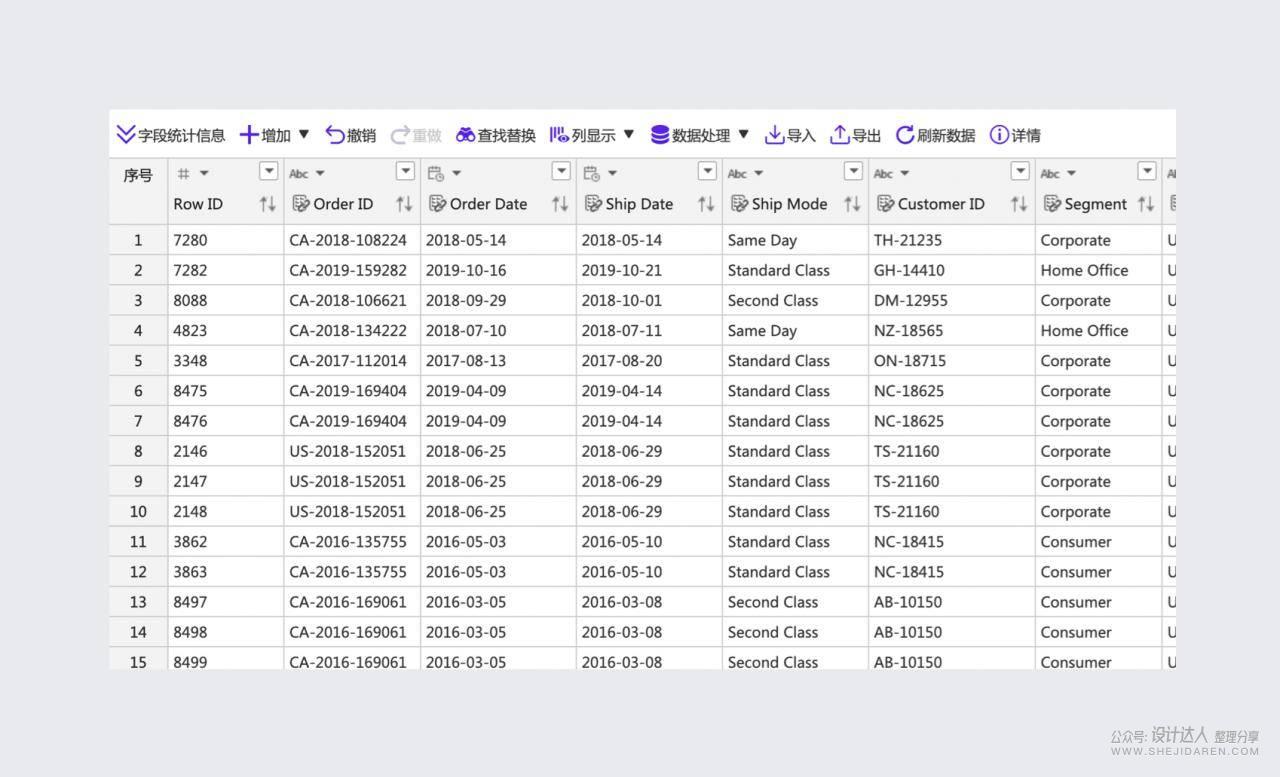
Task: Click 刷新数据 to refresh the data
Action: point(935,135)
